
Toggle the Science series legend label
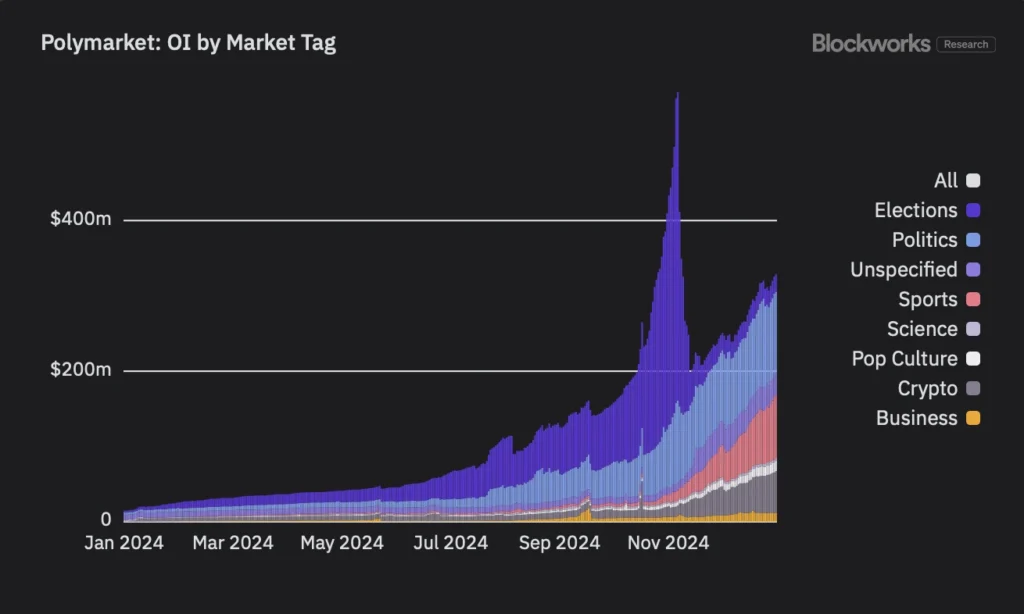pyautogui.click(x=922, y=329)
